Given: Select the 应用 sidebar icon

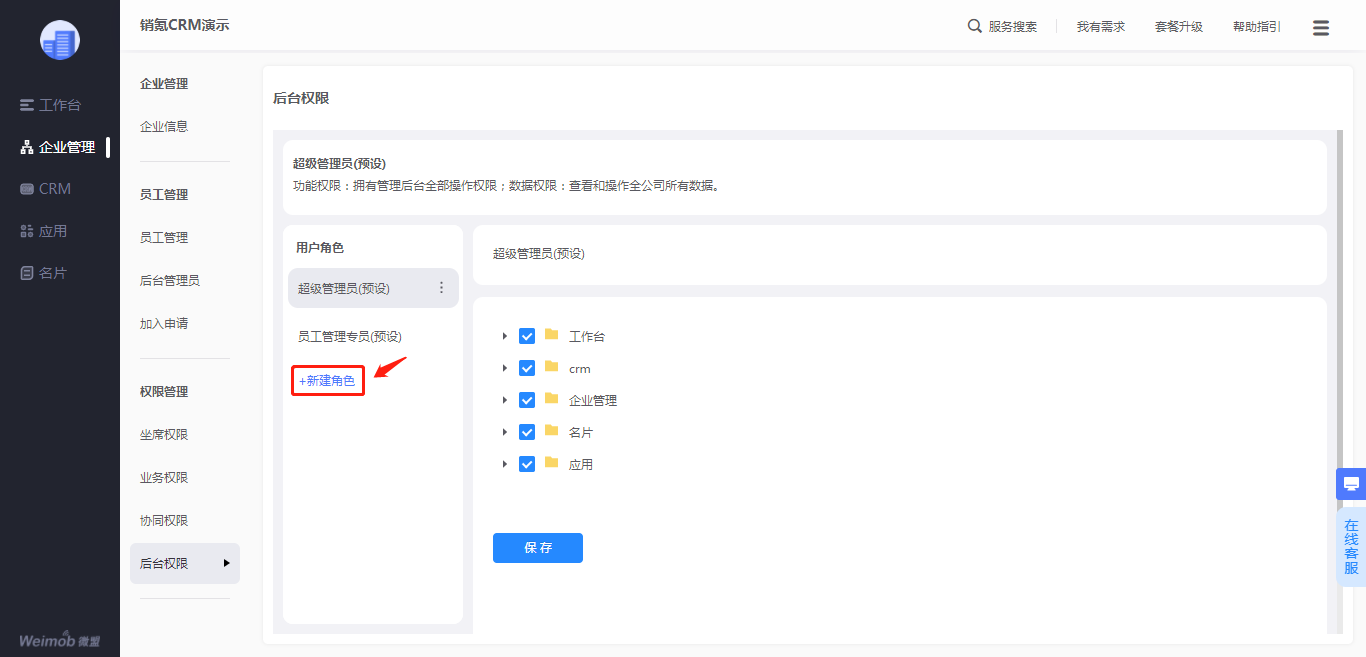Looking at the screenshot, I should [x=27, y=231].
